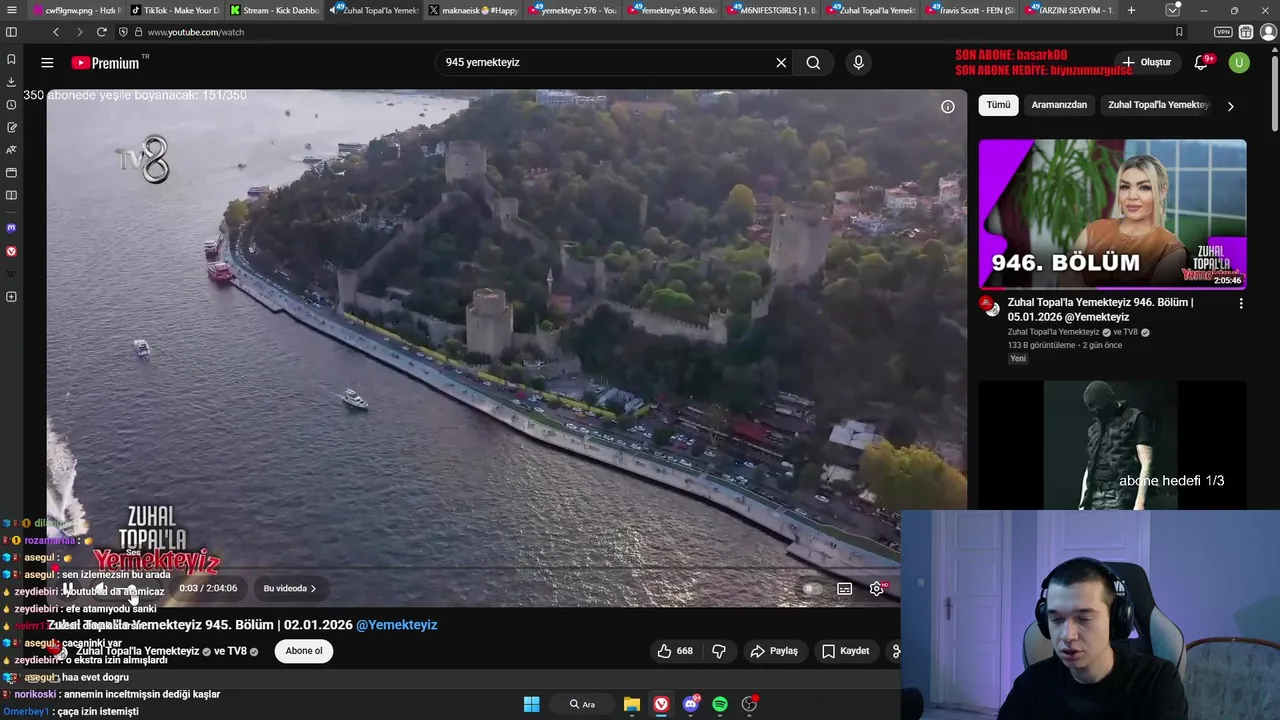Switch to M6NIFESTGIRLS tab

point(773,10)
